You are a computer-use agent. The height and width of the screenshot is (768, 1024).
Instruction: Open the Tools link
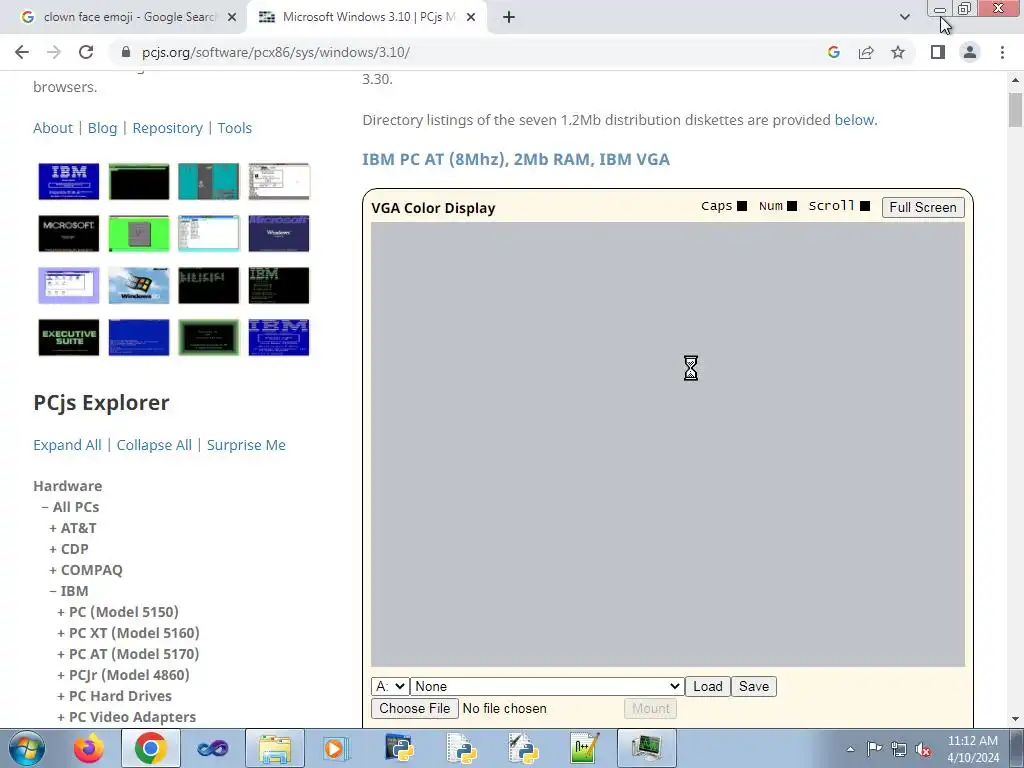point(234,128)
